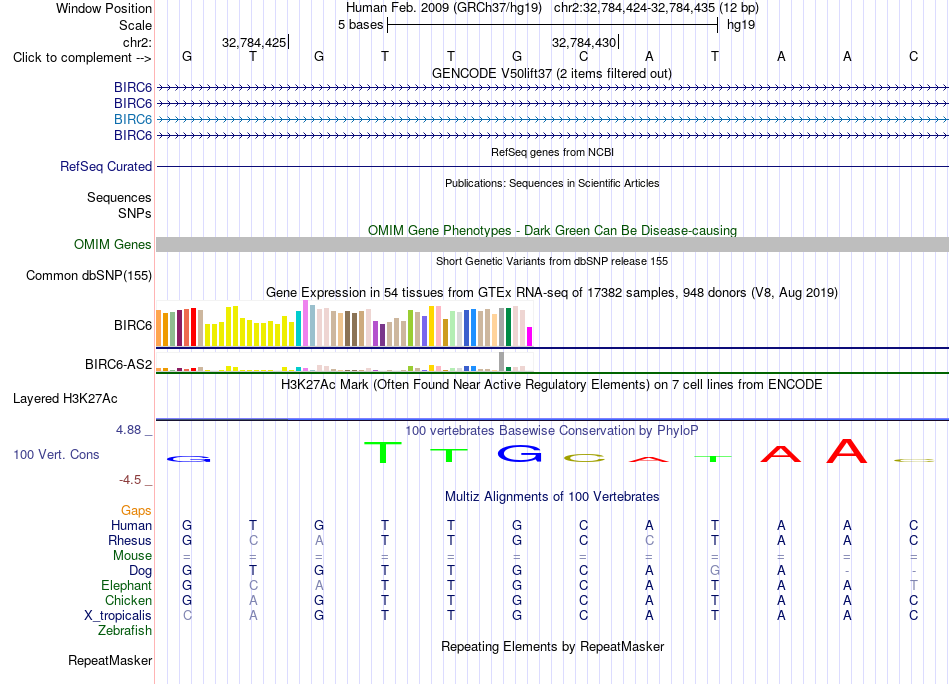Open the BIRC6-AS2 GTEx bar chart
The width and height of the screenshot is (950, 684).
click(344, 362)
